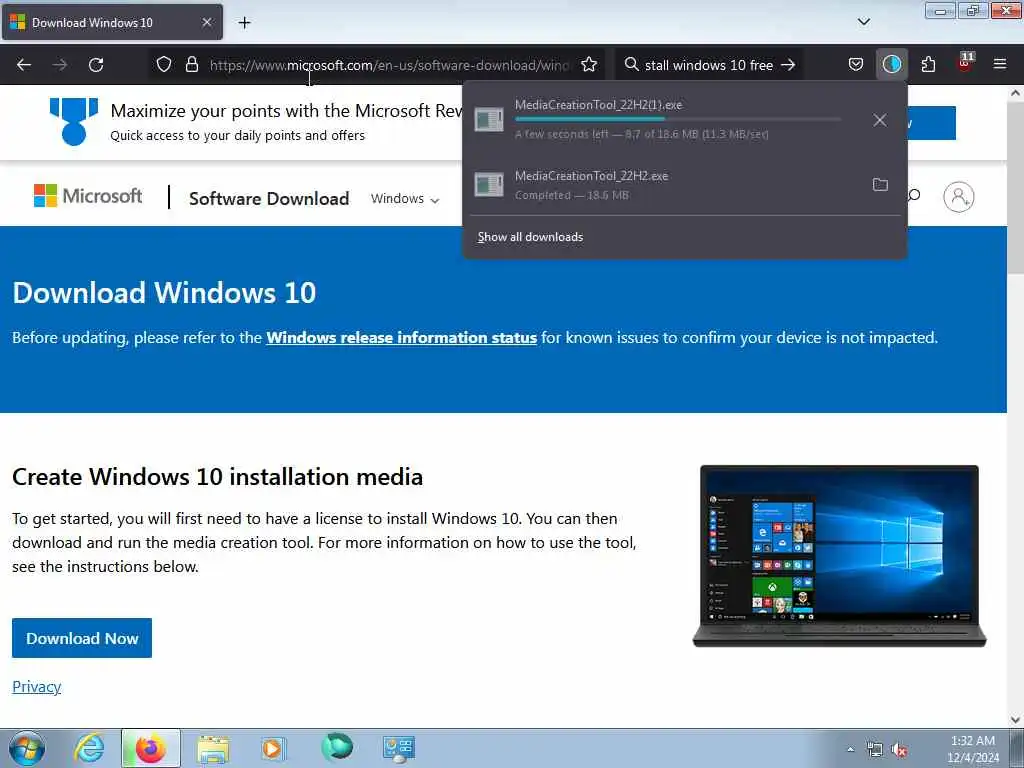Expand the Windows dropdown menu
This screenshot has height=768, width=1024.
[404, 199]
